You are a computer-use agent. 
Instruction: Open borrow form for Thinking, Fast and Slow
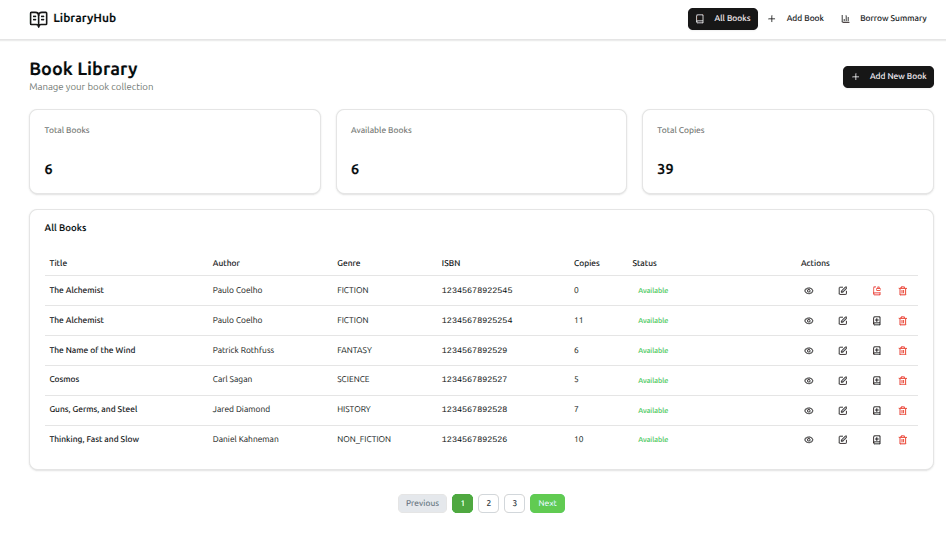click(x=877, y=440)
